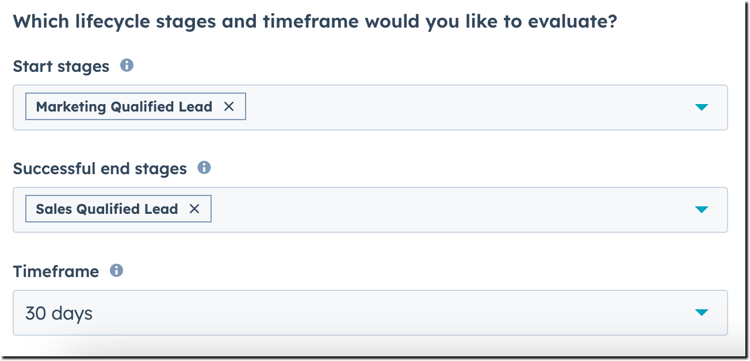Click the info icon beside Start stages
The width and height of the screenshot is (750, 361).
coord(126,65)
